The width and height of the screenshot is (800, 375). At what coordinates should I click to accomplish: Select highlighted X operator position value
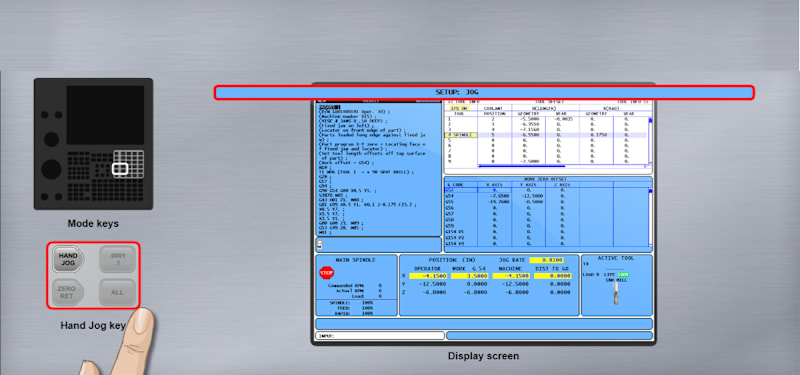(x=428, y=276)
